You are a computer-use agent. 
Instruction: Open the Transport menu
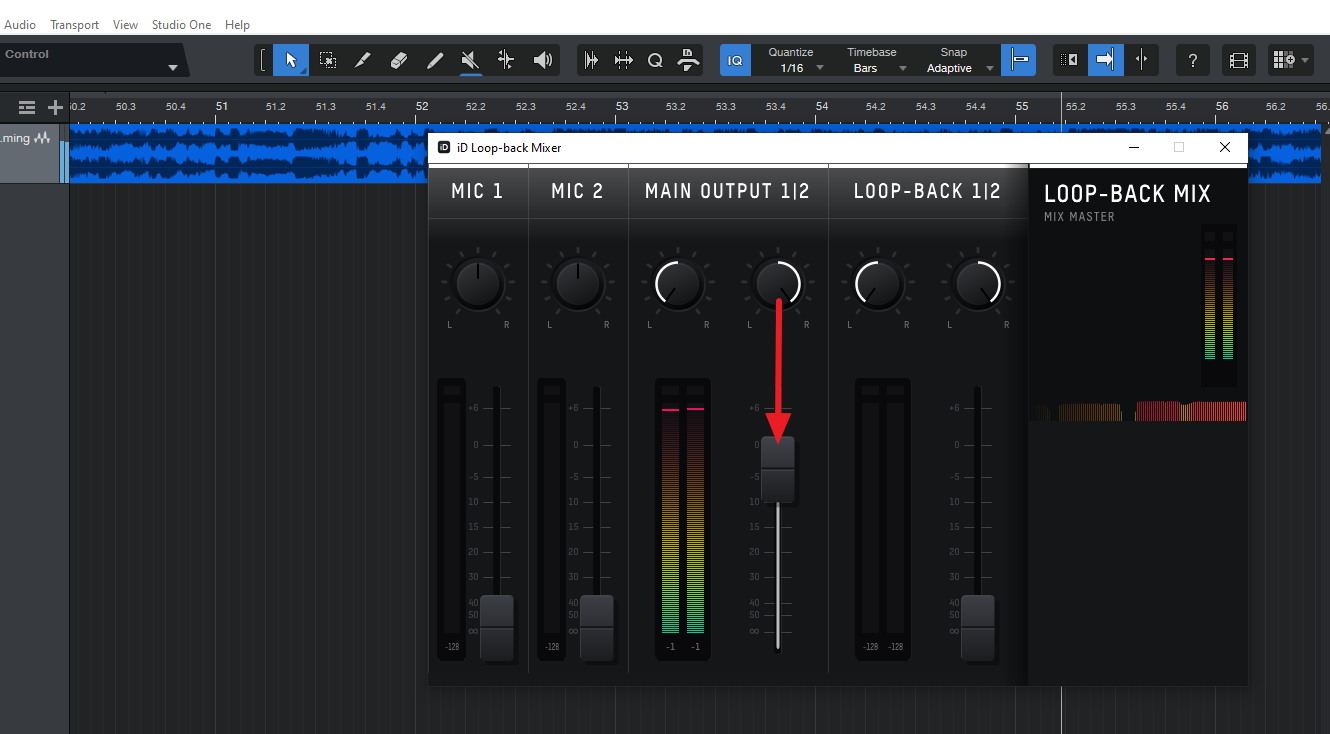[75, 24]
